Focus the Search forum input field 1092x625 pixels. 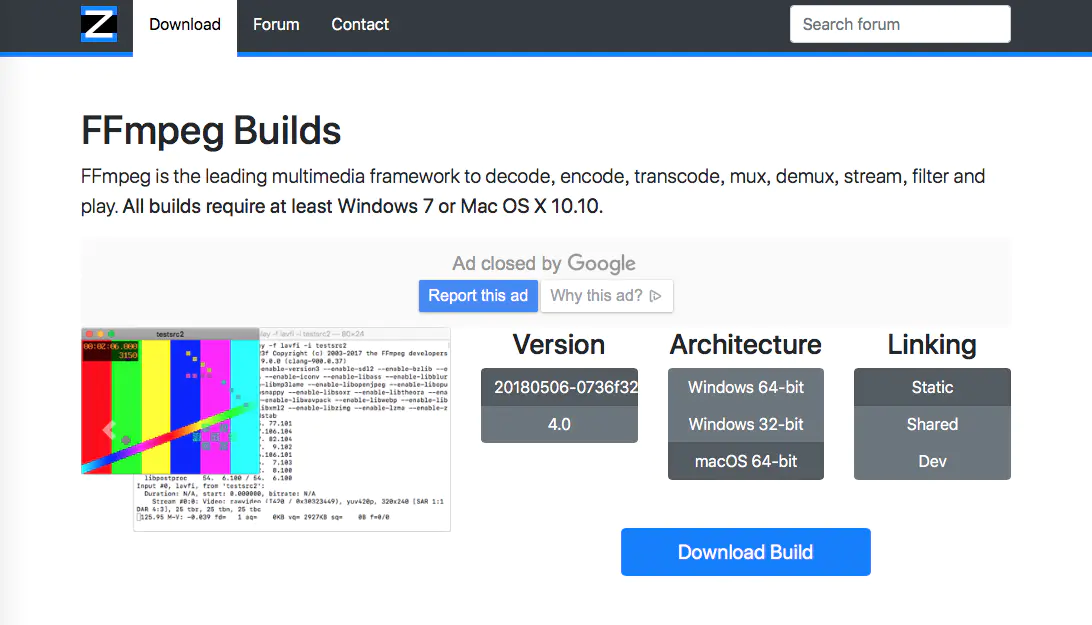coord(900,24)
